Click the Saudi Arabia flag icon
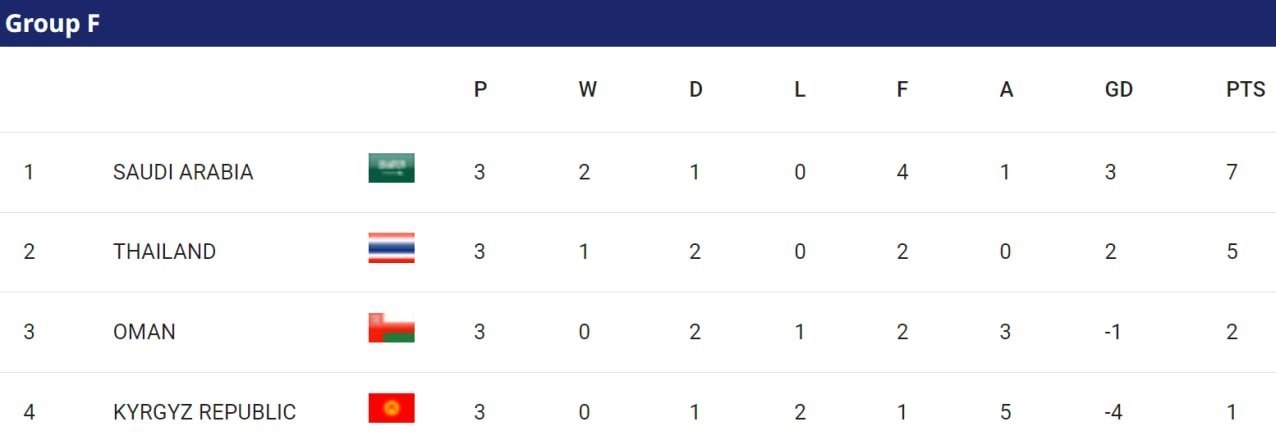 coord(391,169)
